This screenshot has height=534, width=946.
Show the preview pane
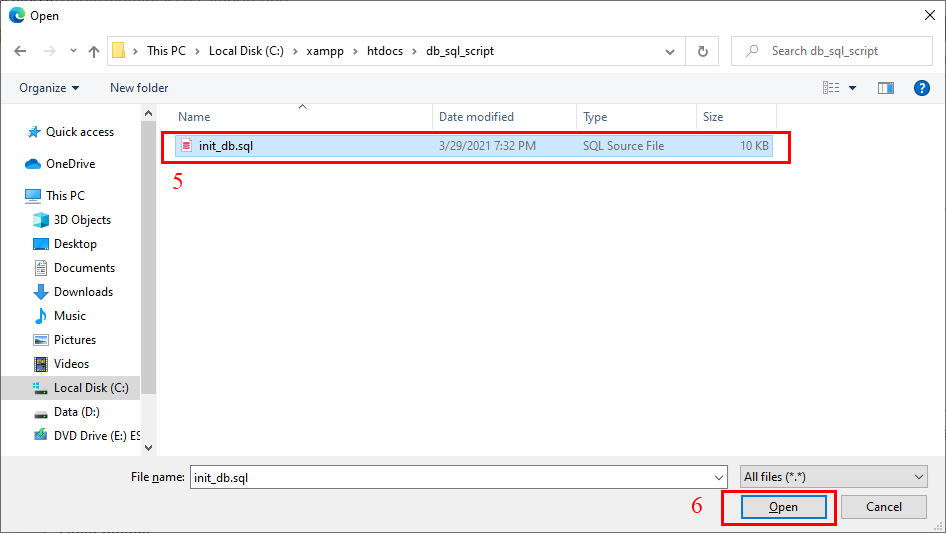[886, 88]
